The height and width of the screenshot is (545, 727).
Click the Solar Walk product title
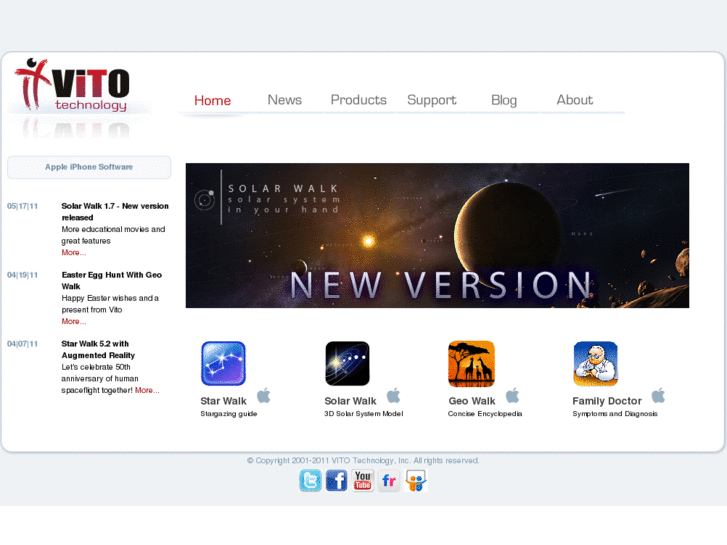(x=351, y=401)
